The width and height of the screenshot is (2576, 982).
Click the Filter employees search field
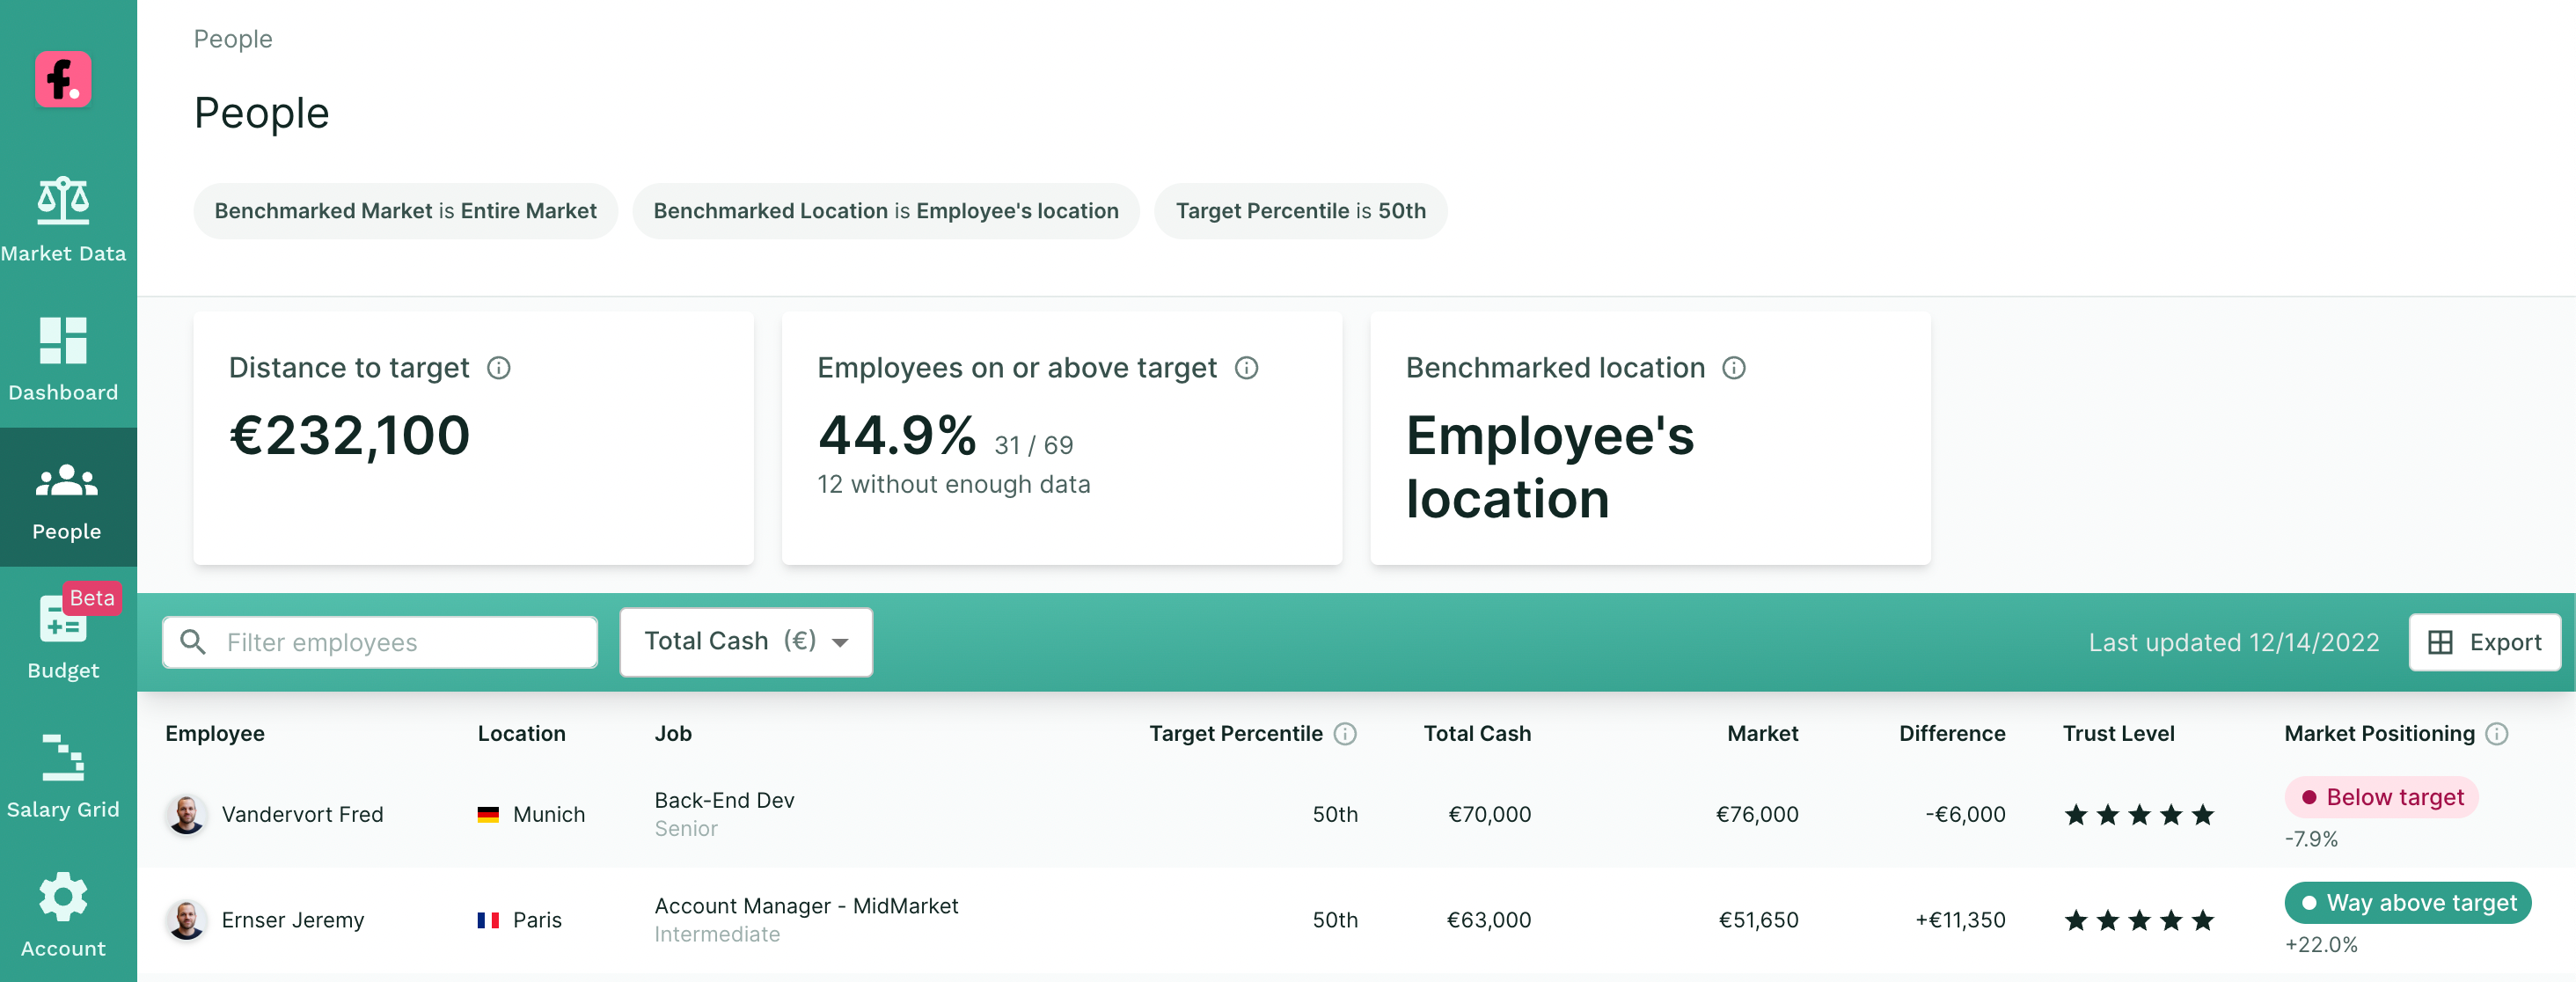point(379,642)
